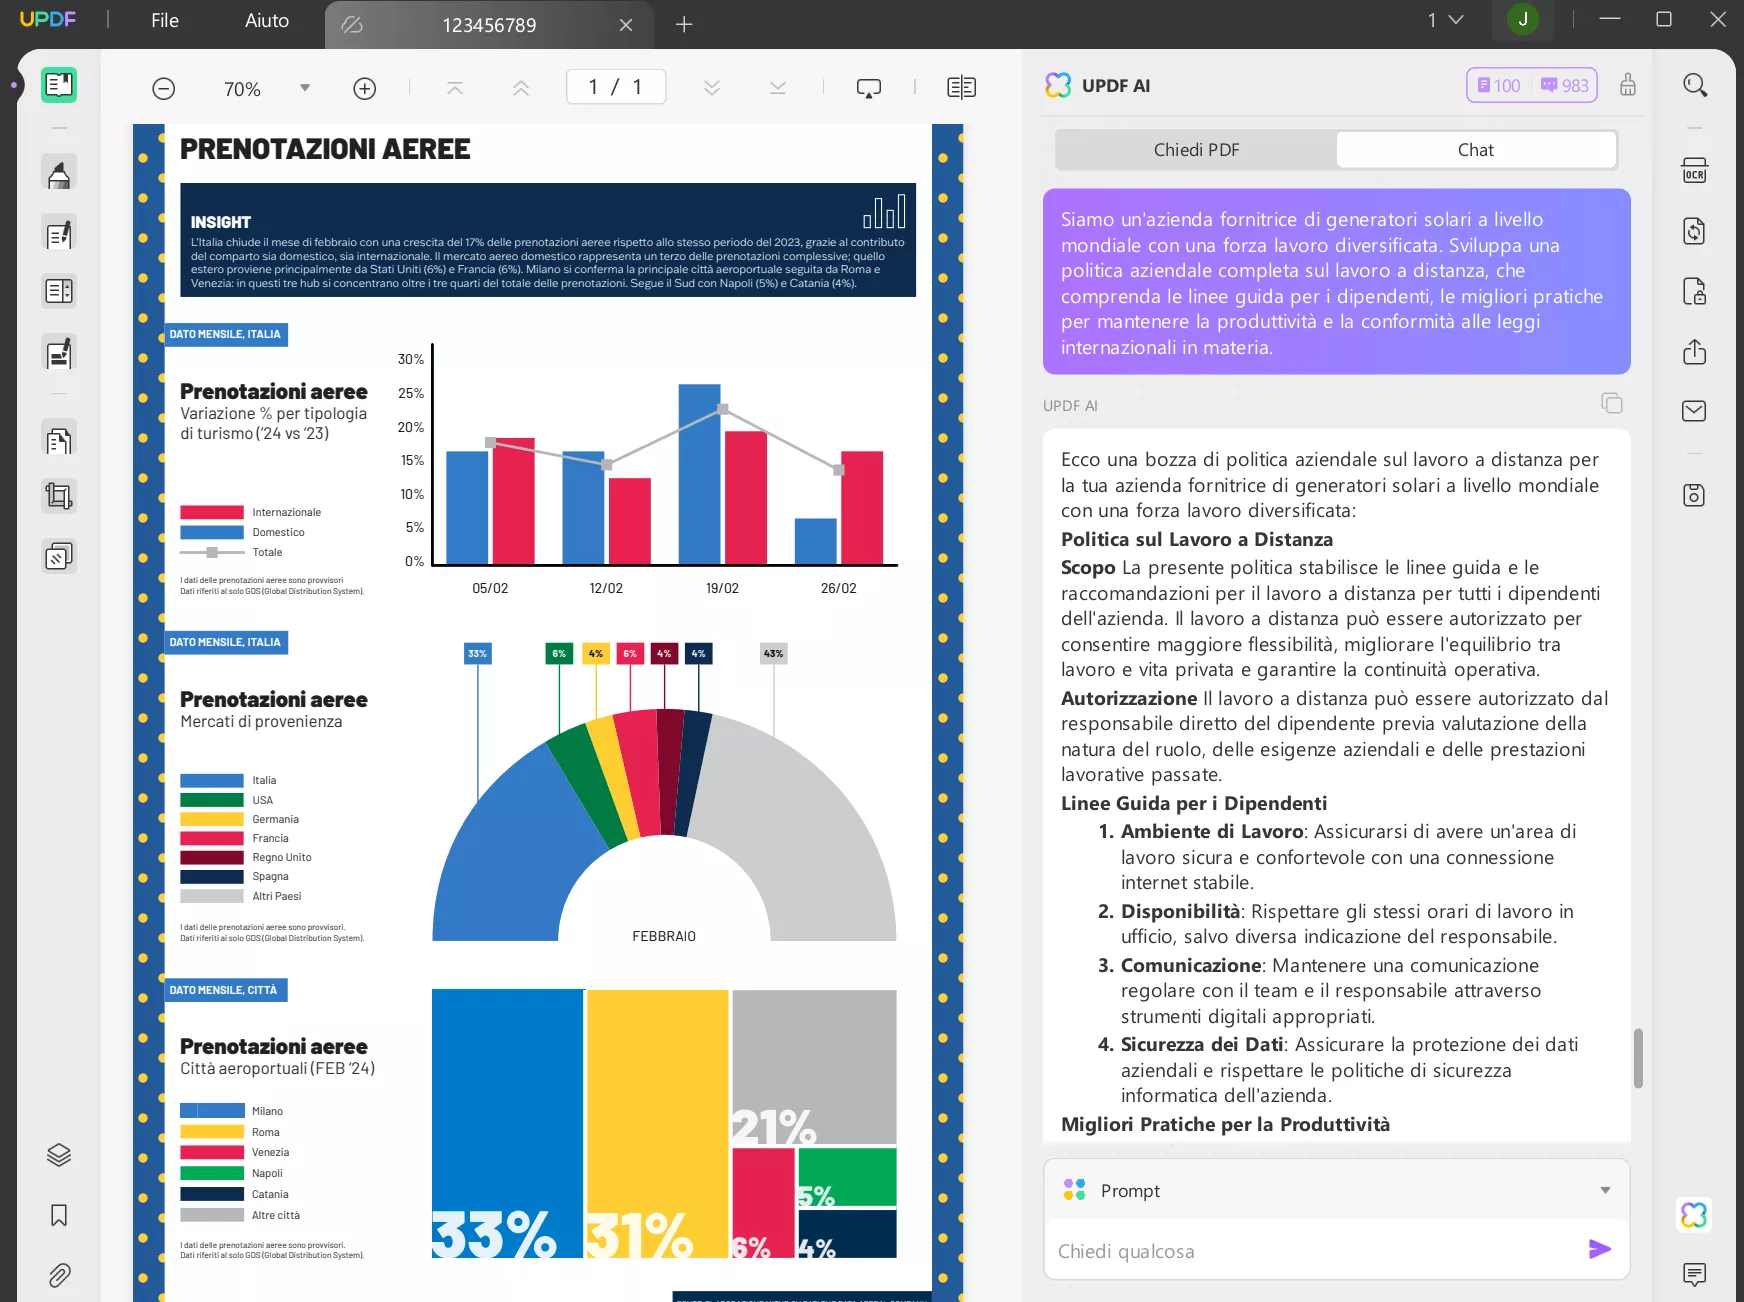Open search magnifier in right sidebar

click(x=1695, y=85)
